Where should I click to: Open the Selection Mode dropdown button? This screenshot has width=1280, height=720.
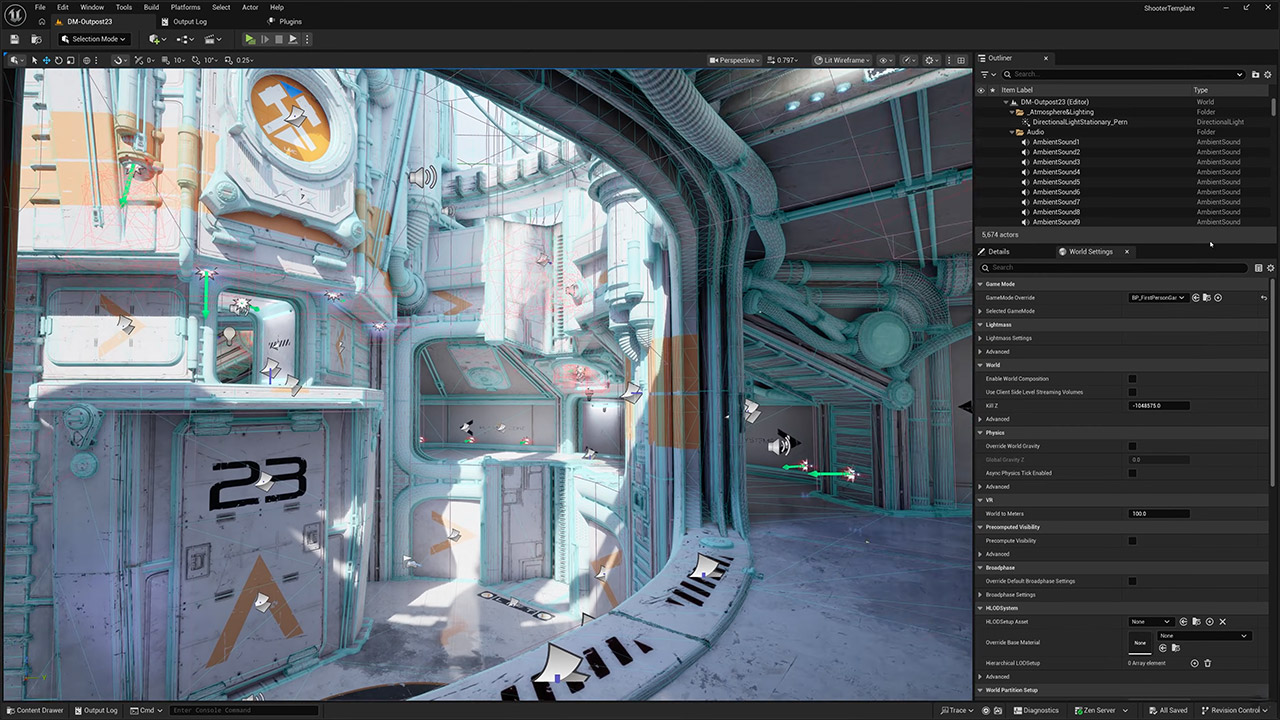click(93, 39)
